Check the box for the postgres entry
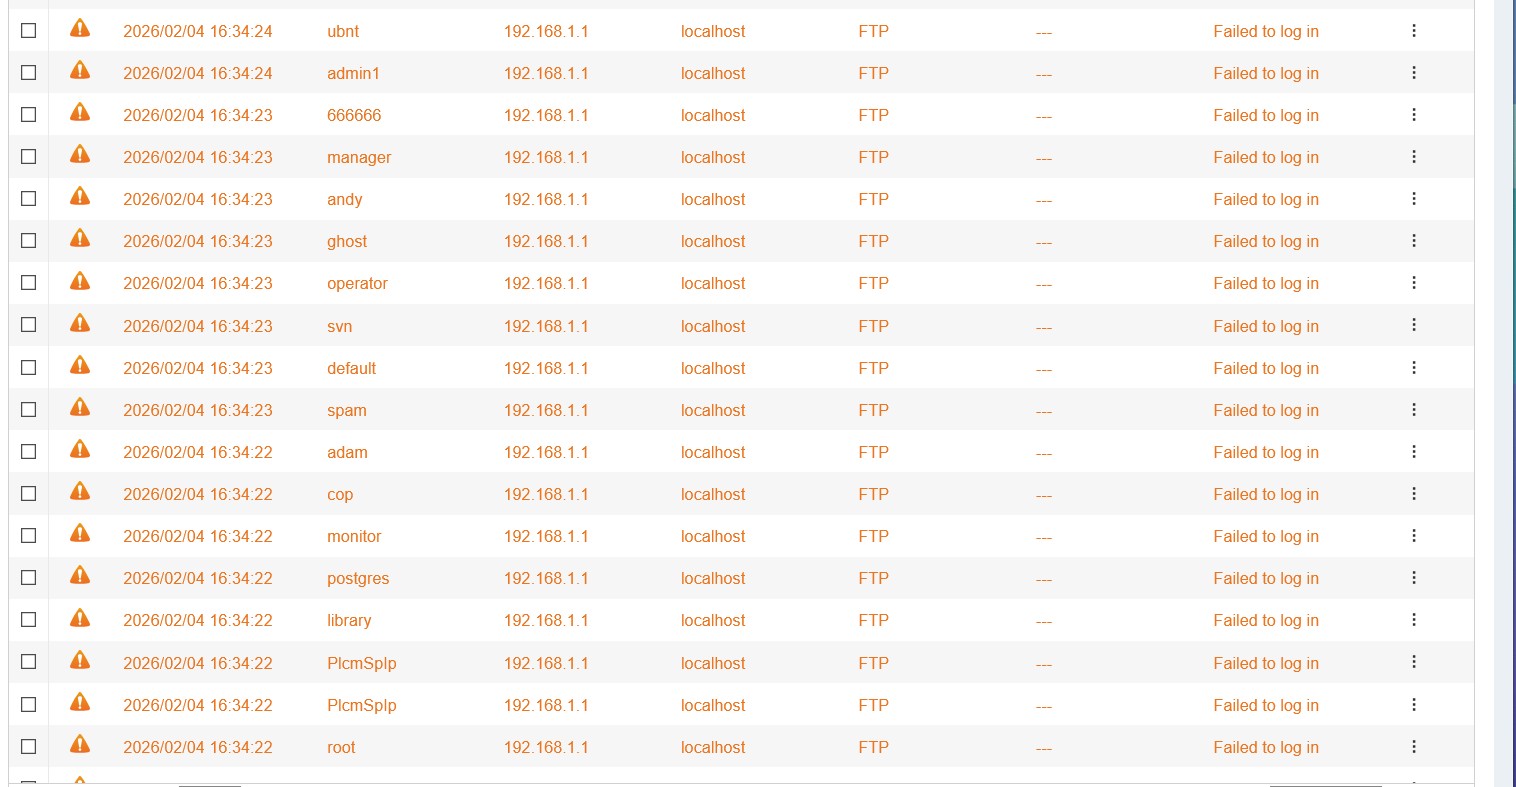The height and width of the screenshot is (787, 1516). [29, 578]
